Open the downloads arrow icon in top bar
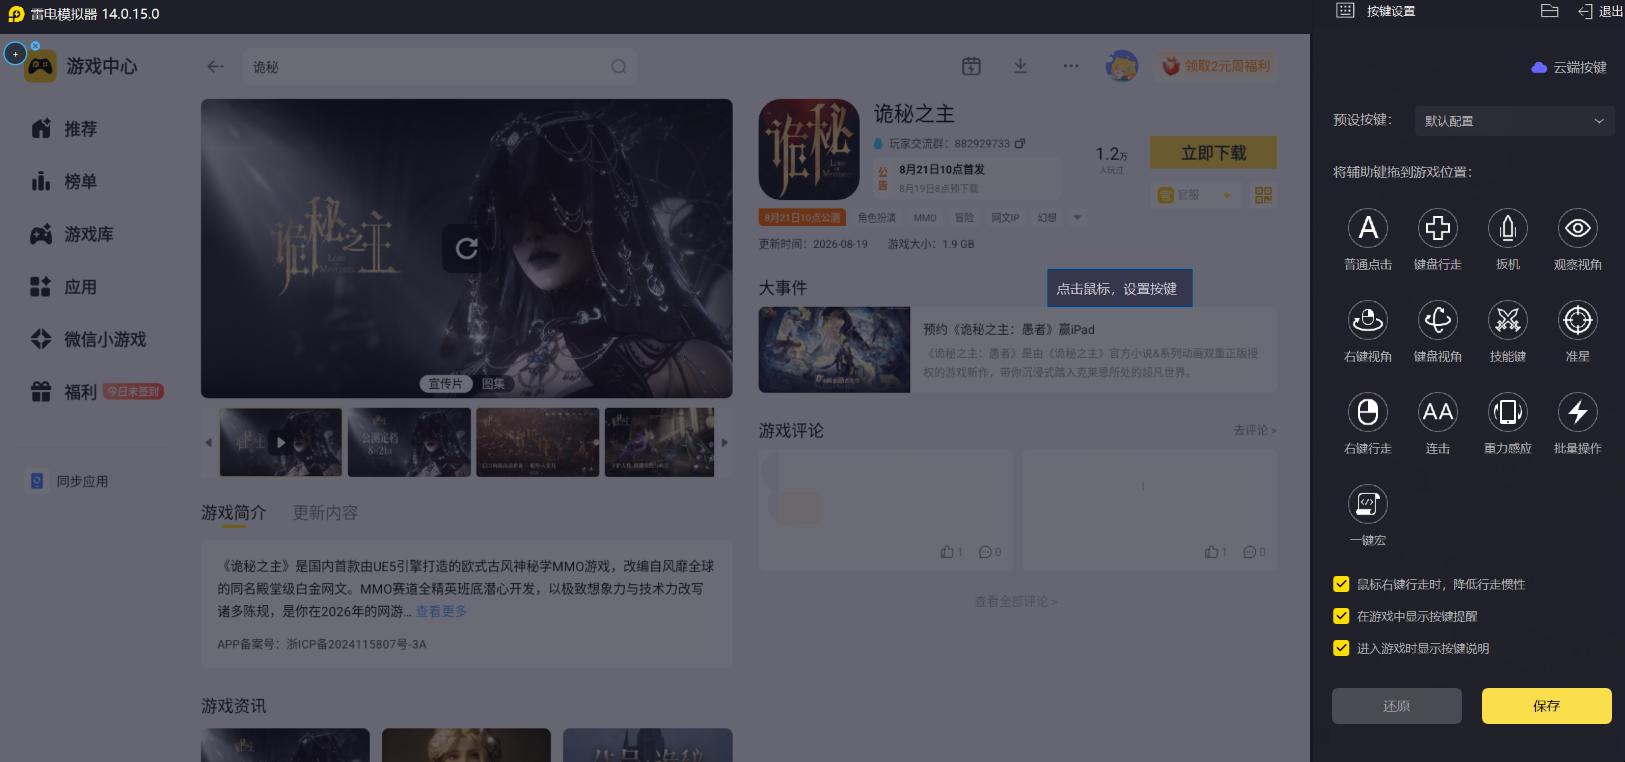 [1020, 66]
